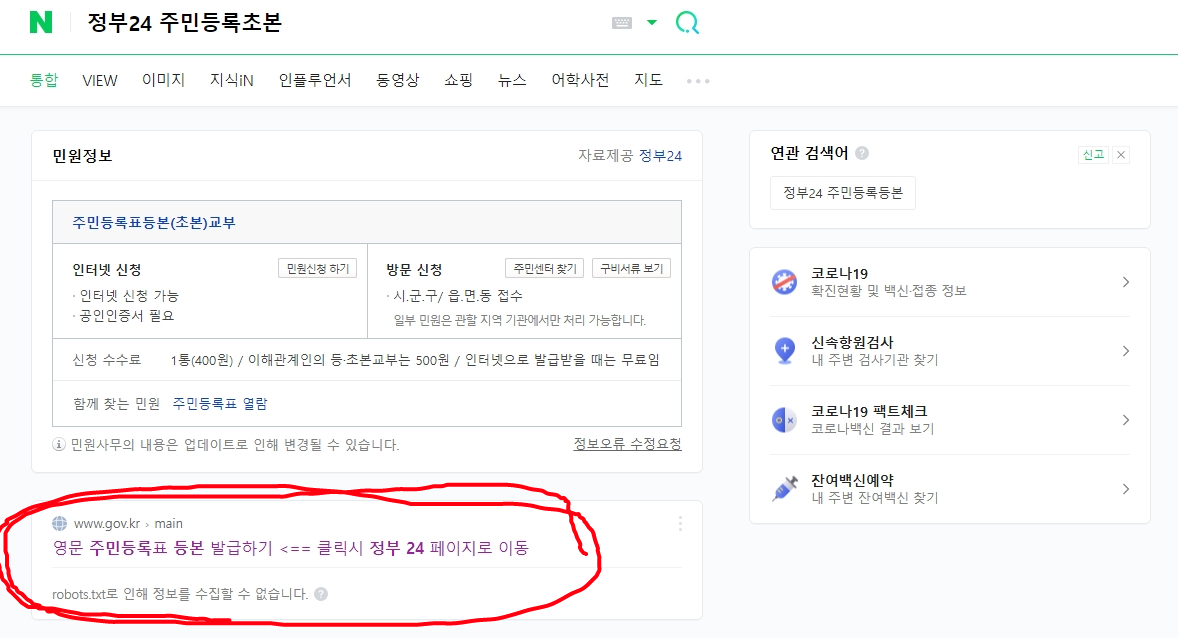Click the green search magnifier button

(x=687, y=23)
